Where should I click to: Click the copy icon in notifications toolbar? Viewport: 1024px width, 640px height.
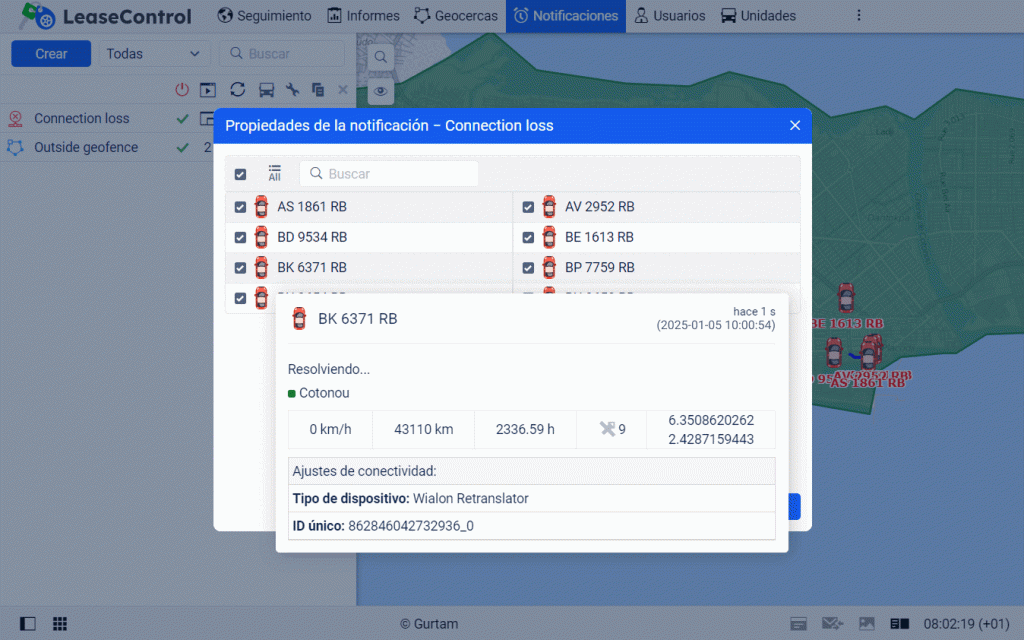pos(318,89)
